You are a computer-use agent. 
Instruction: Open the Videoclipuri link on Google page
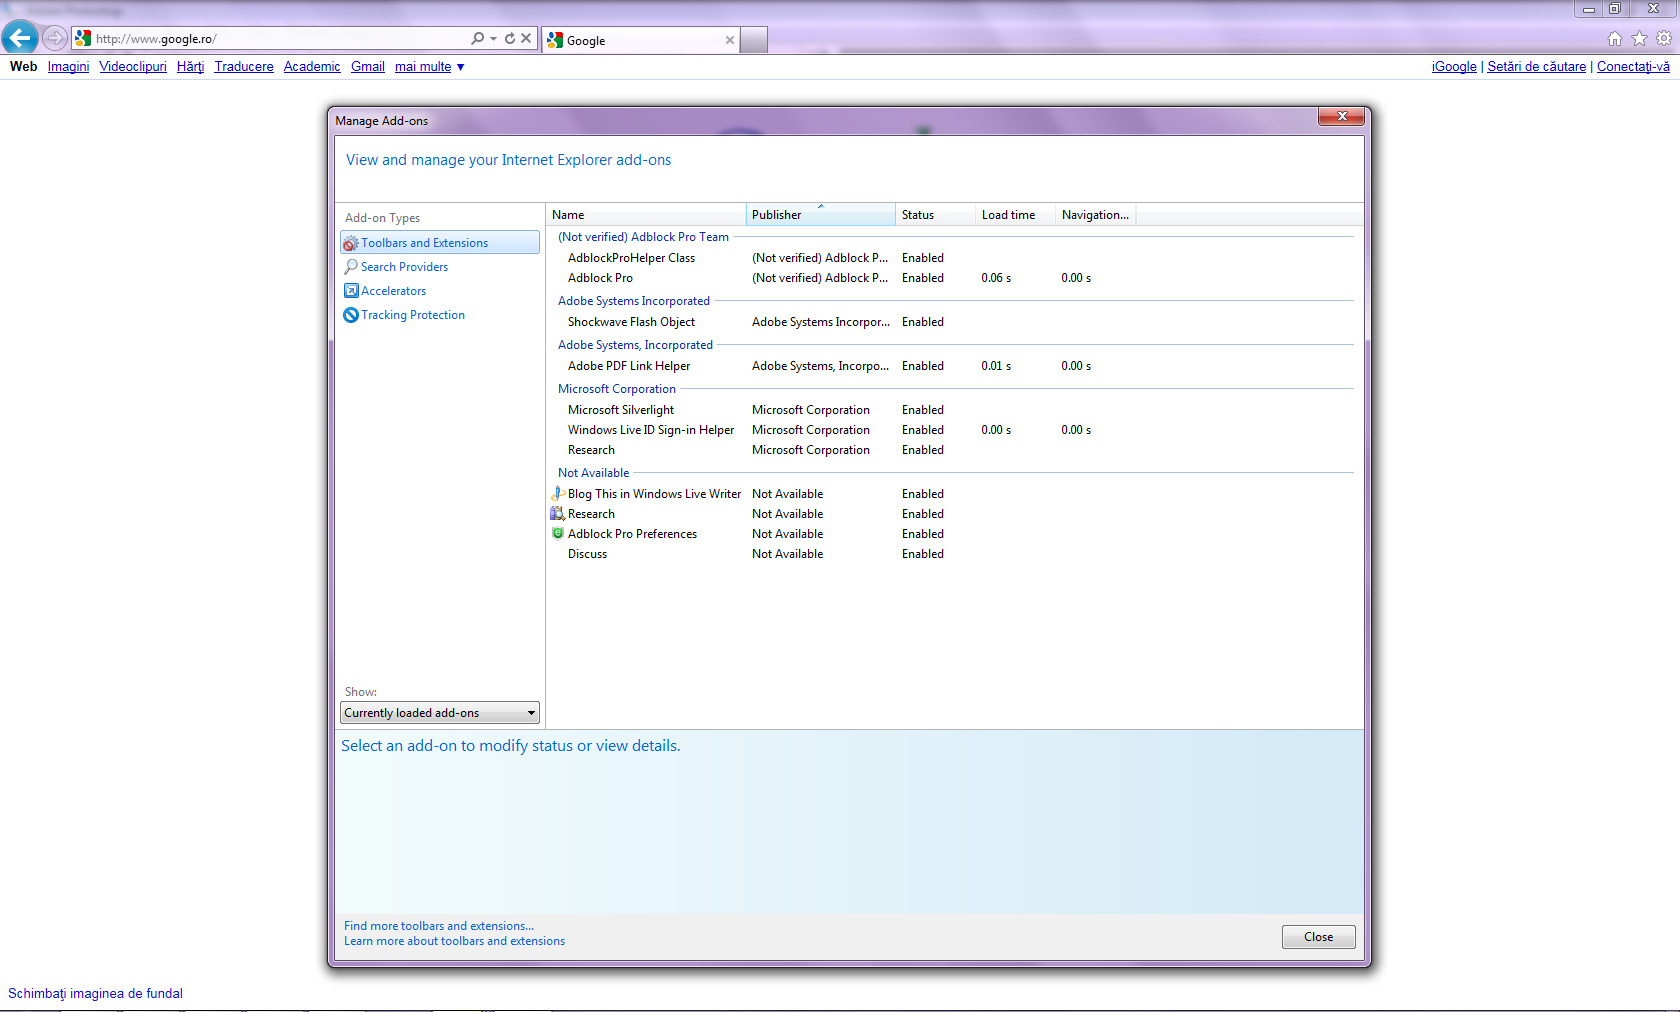[x=133, y=67]
